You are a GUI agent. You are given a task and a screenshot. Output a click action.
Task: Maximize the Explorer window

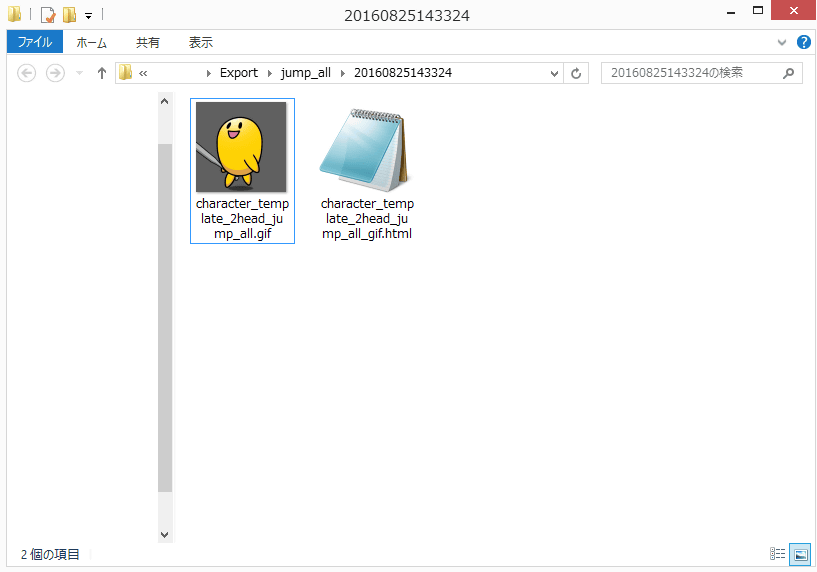pos(758,10)
